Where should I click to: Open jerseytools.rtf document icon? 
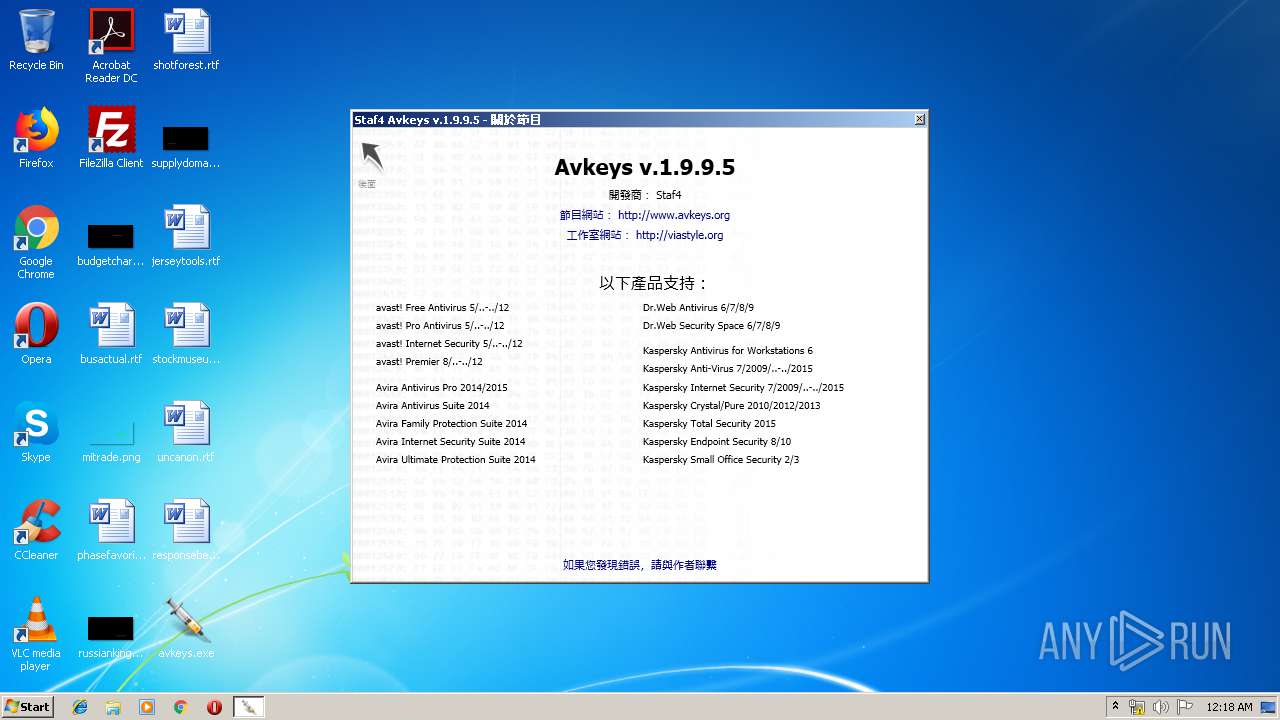click(186, 236)
